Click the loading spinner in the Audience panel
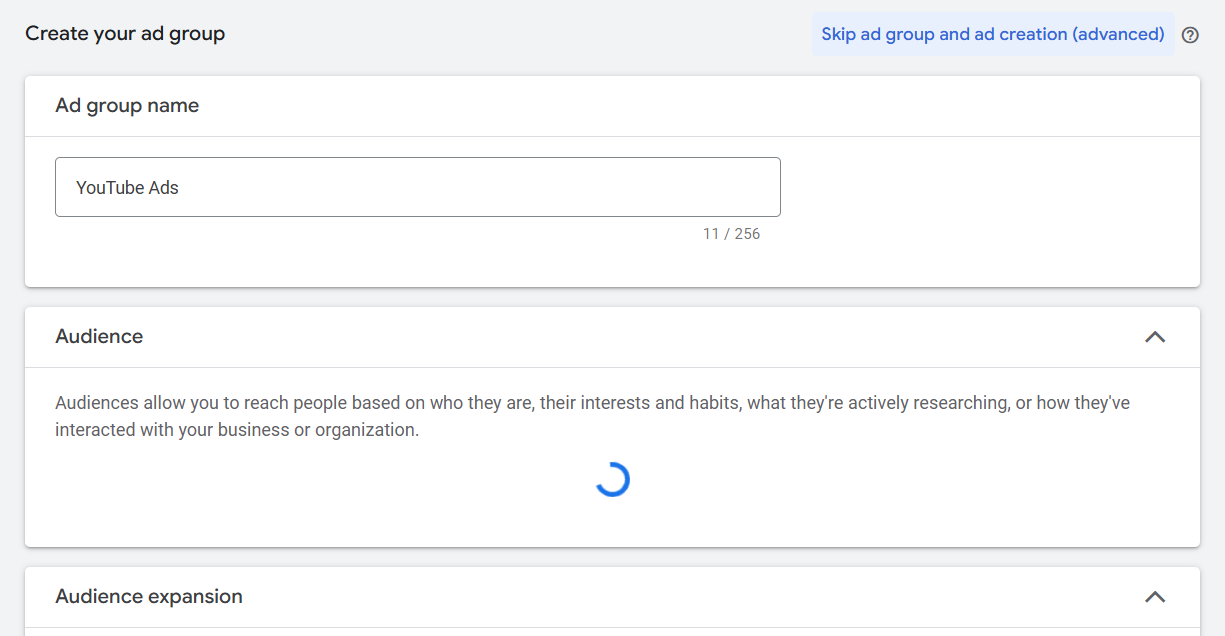The width and height of the screenshot is (1225, 636). pos(612,480)
